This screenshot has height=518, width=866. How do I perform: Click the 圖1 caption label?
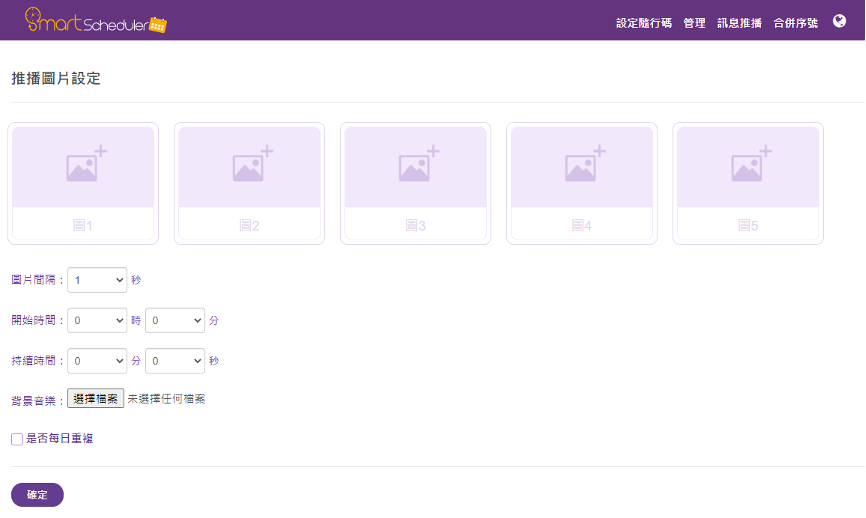[83, 225]
